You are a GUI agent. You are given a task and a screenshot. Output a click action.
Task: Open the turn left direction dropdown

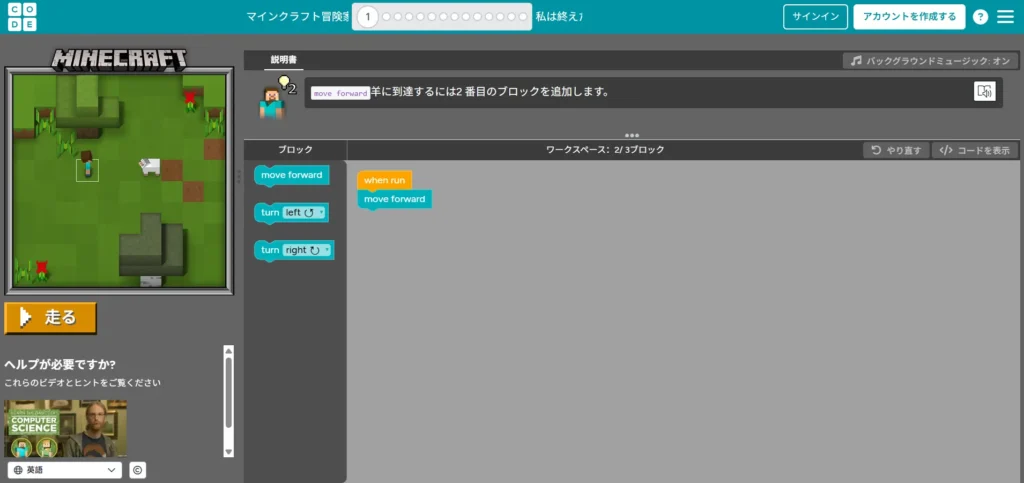304,212
